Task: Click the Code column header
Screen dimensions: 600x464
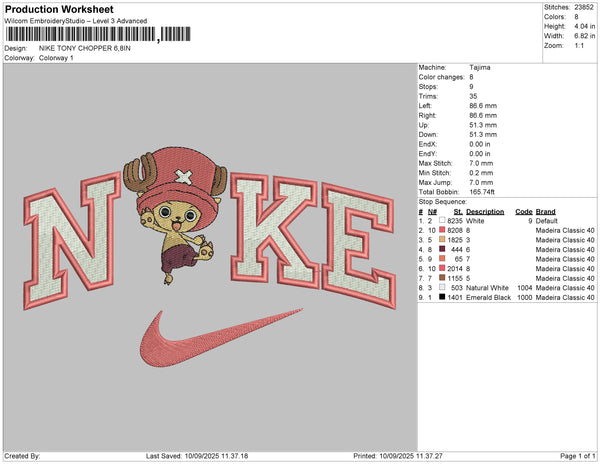Action: (524, 212)
